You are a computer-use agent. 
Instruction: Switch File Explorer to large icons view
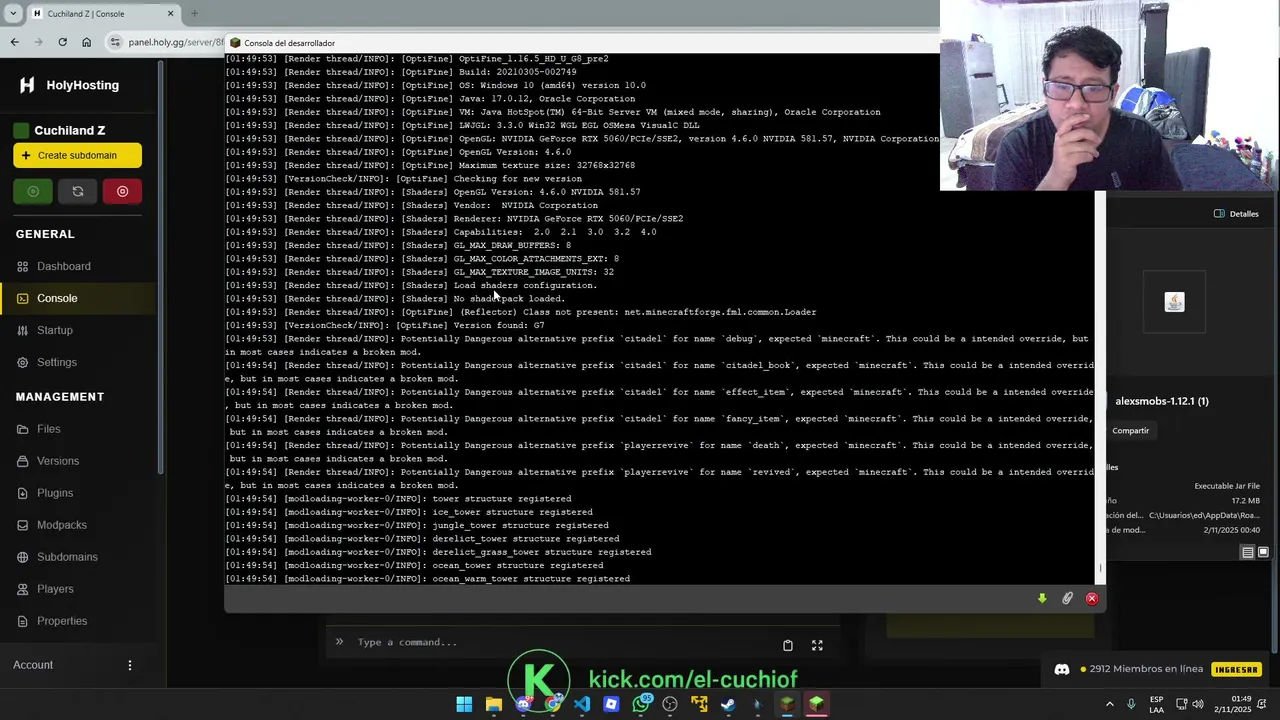tap(1263, 552)
